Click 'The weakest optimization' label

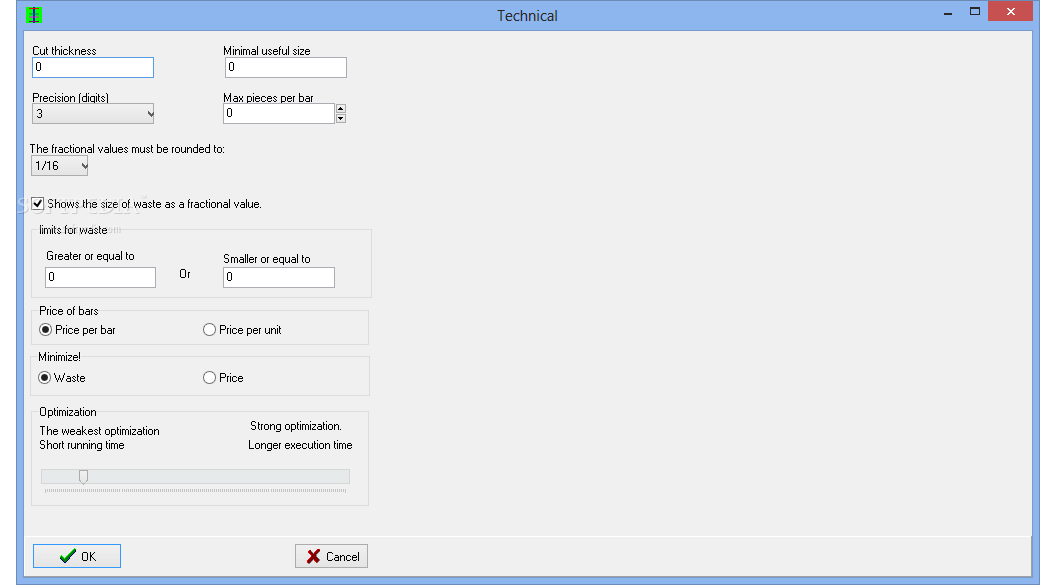99,431
